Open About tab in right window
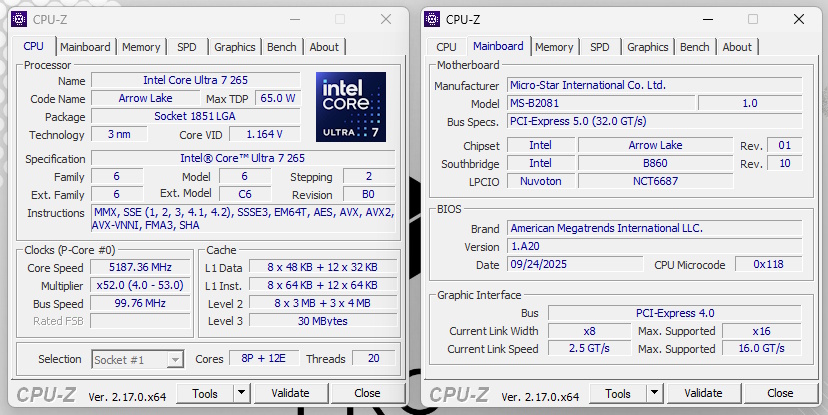 [x=737, y=47]
